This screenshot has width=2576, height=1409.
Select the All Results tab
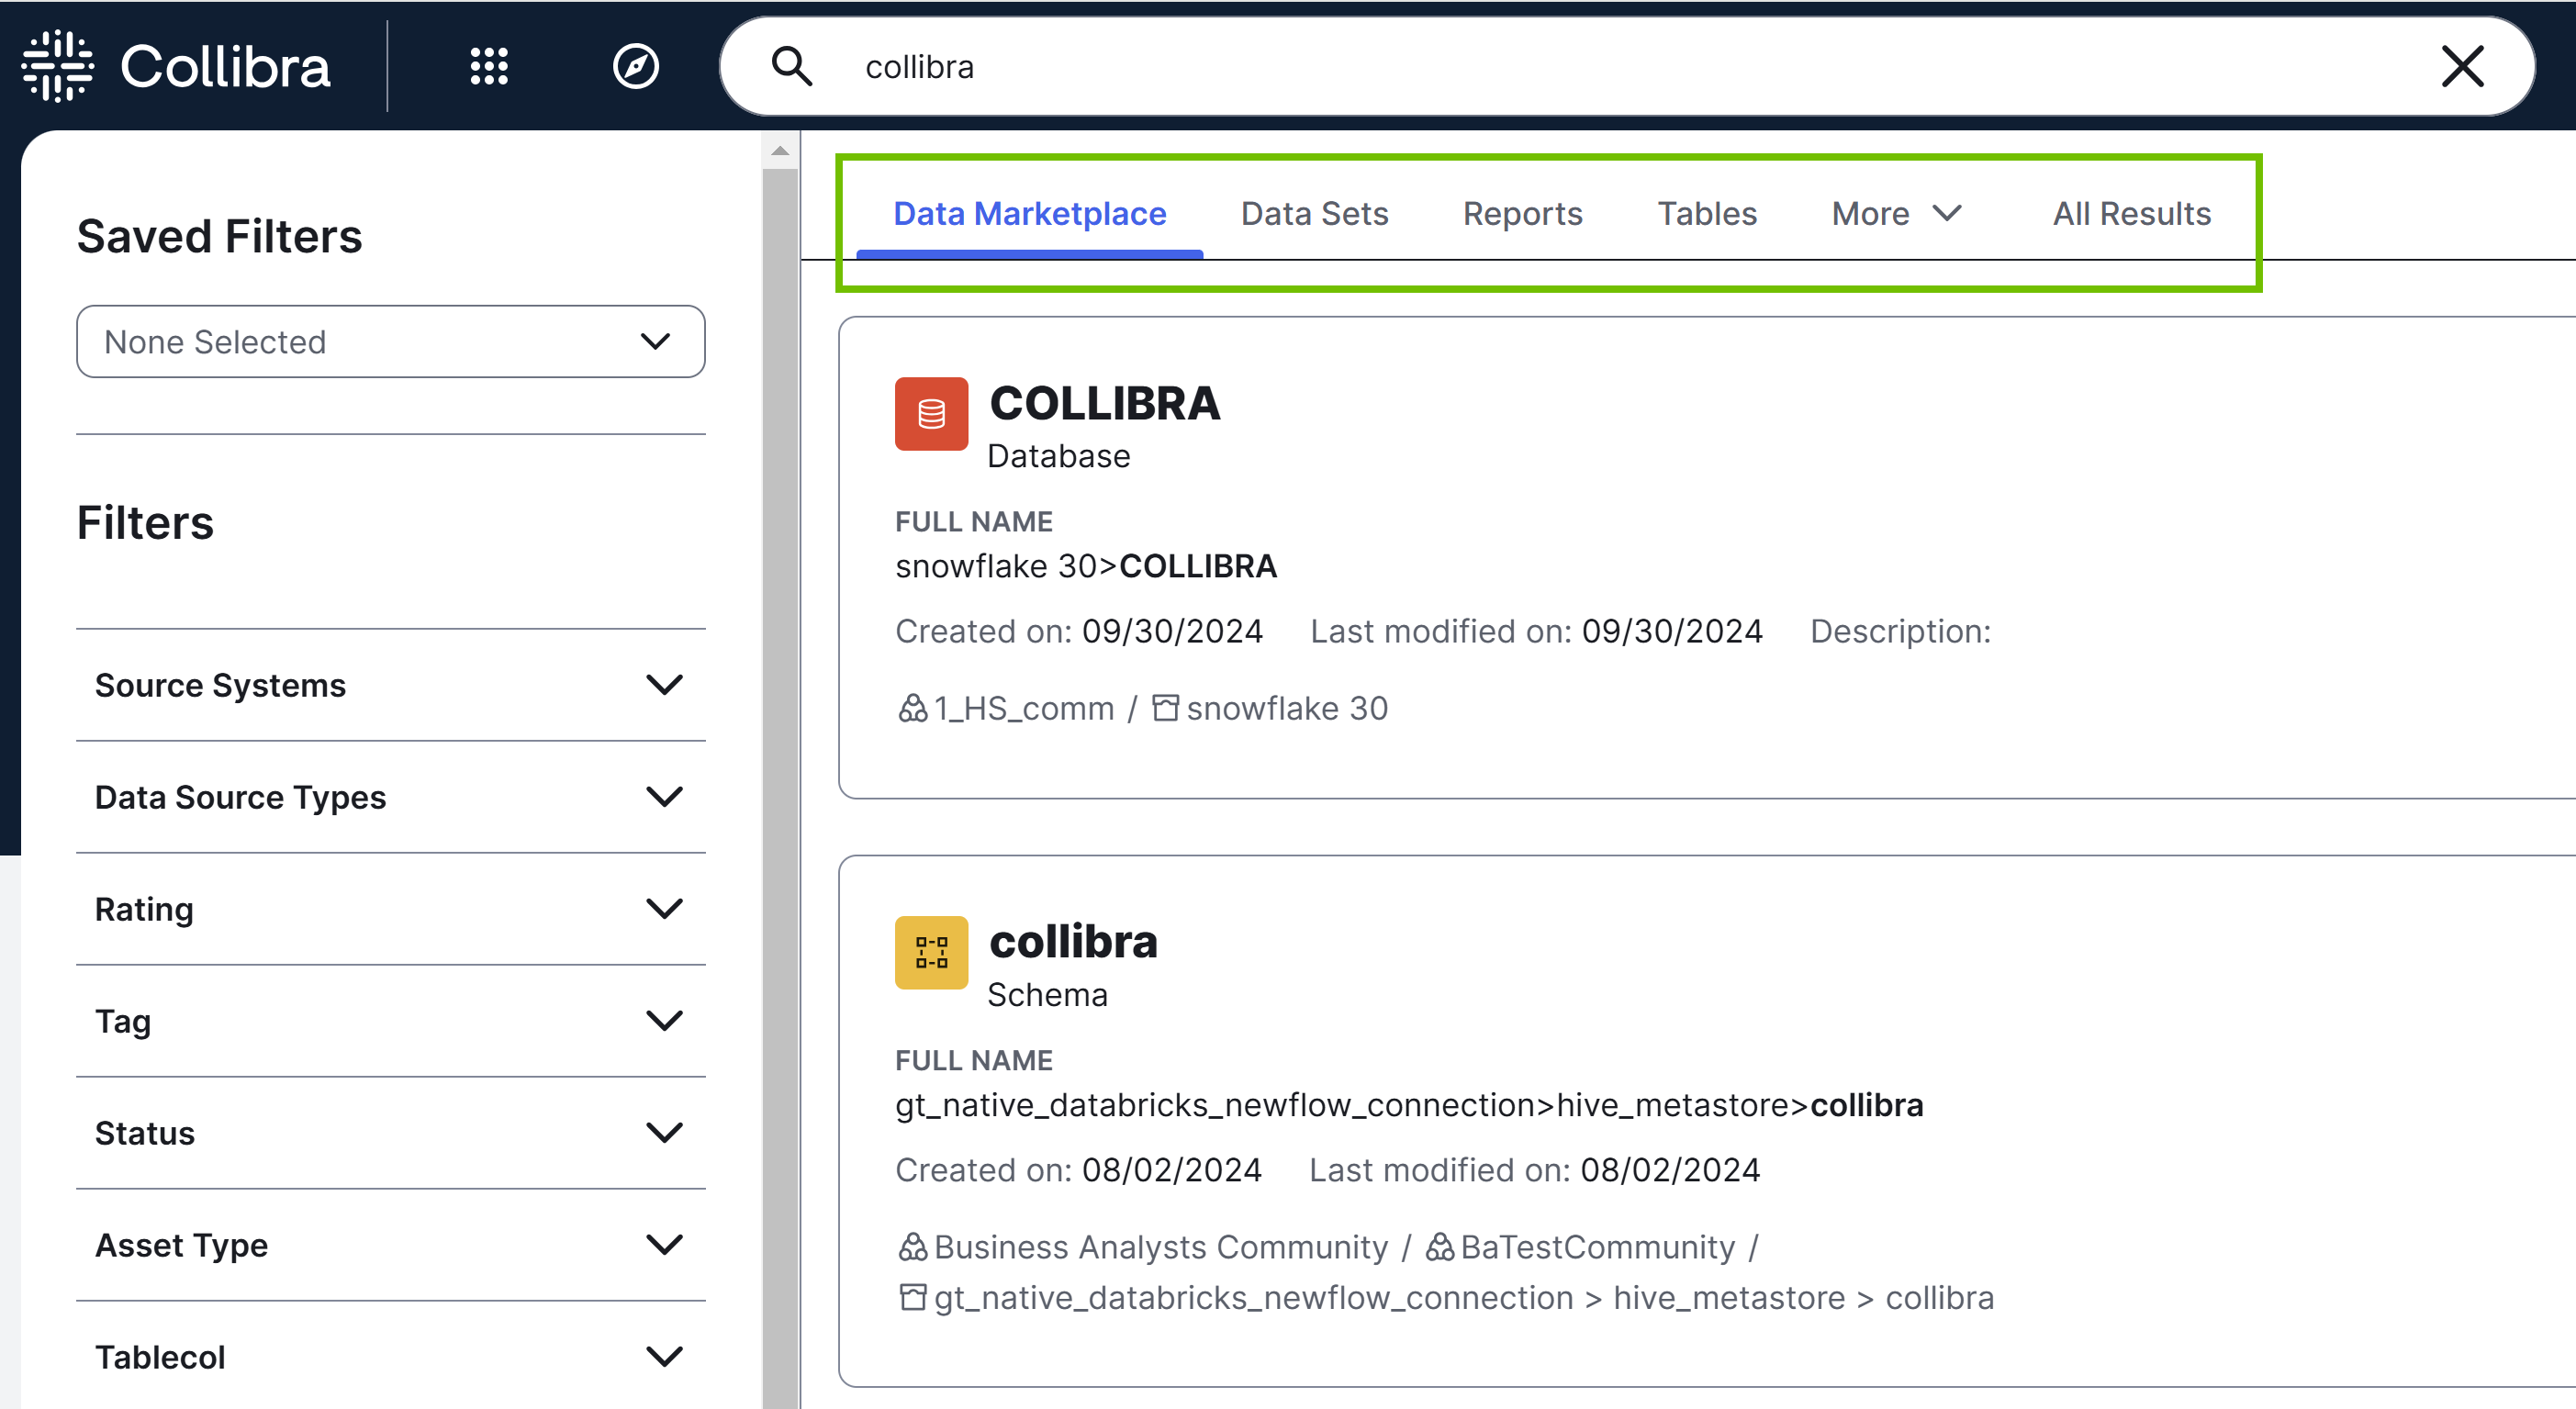(2130, 212)
